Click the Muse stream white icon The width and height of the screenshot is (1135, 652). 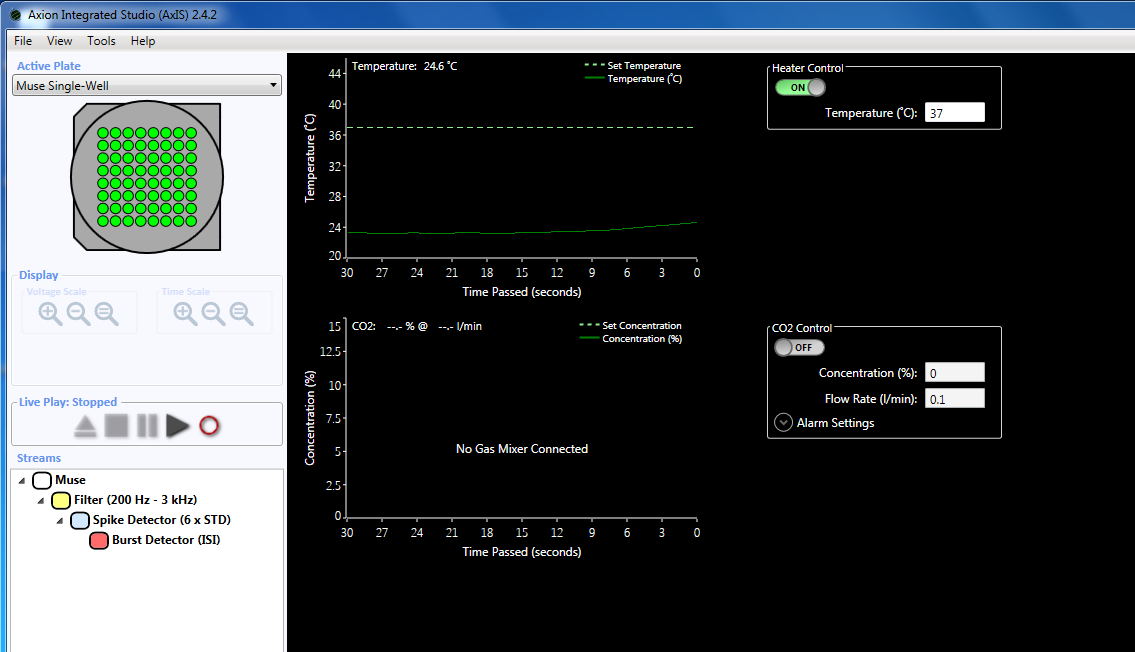43,480
